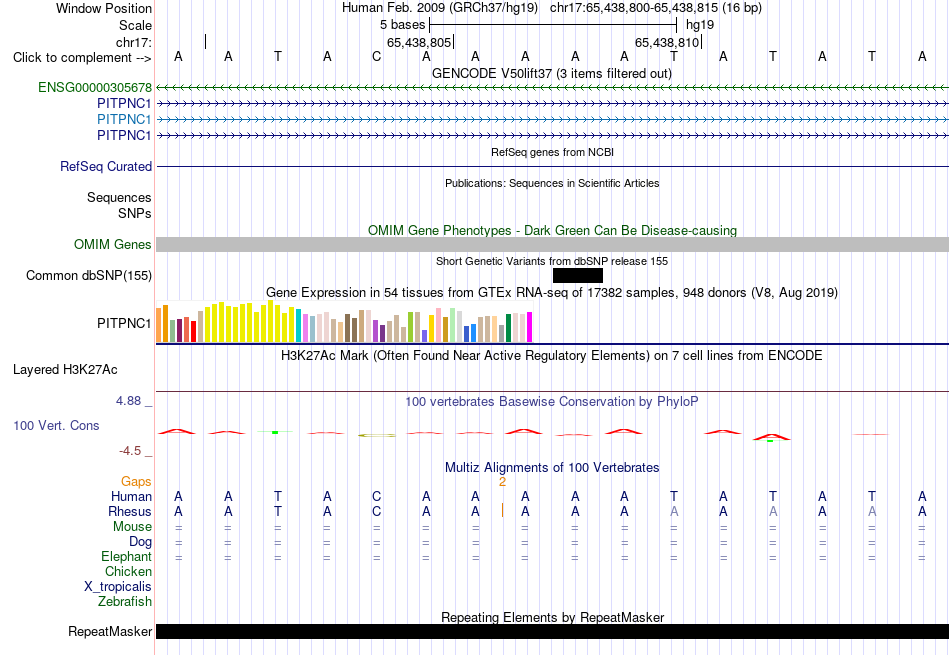This screenshot has width=950, height=655.
Task: Click the 4.88 PhyloP upper scale value
Action: [x=128, y=401]
